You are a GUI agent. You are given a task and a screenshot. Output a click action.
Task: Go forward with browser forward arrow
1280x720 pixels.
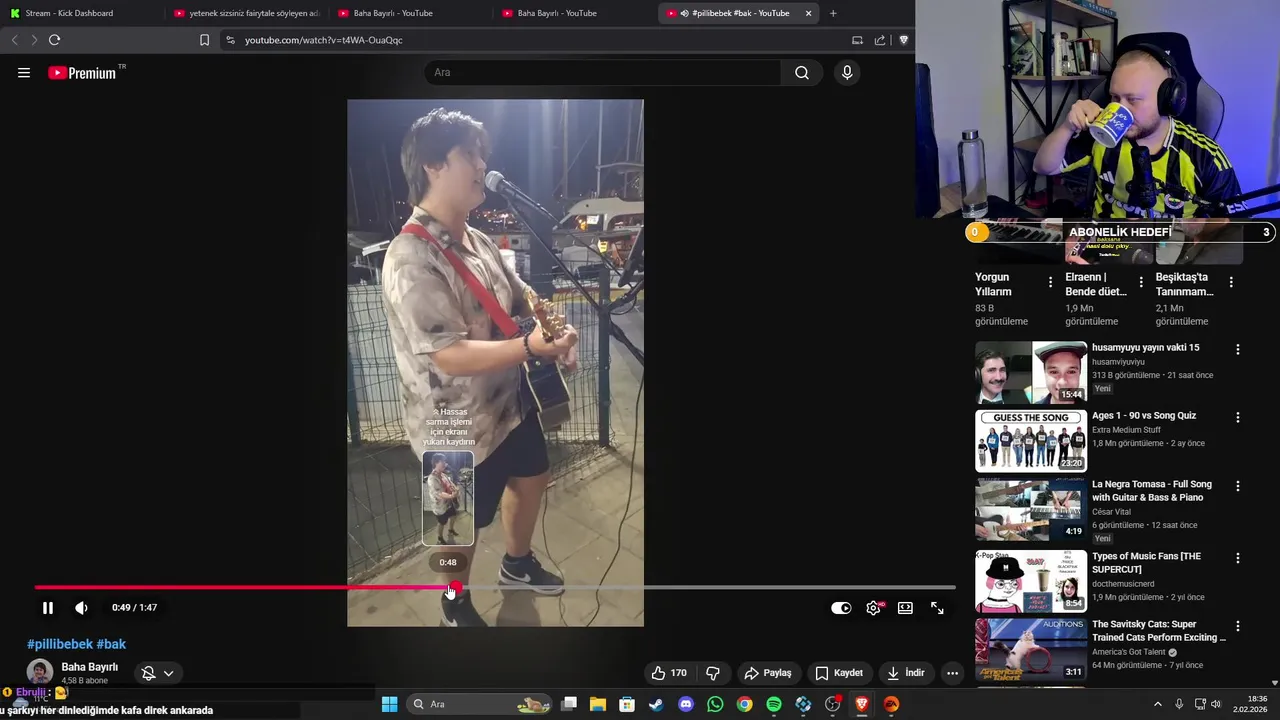34,40
